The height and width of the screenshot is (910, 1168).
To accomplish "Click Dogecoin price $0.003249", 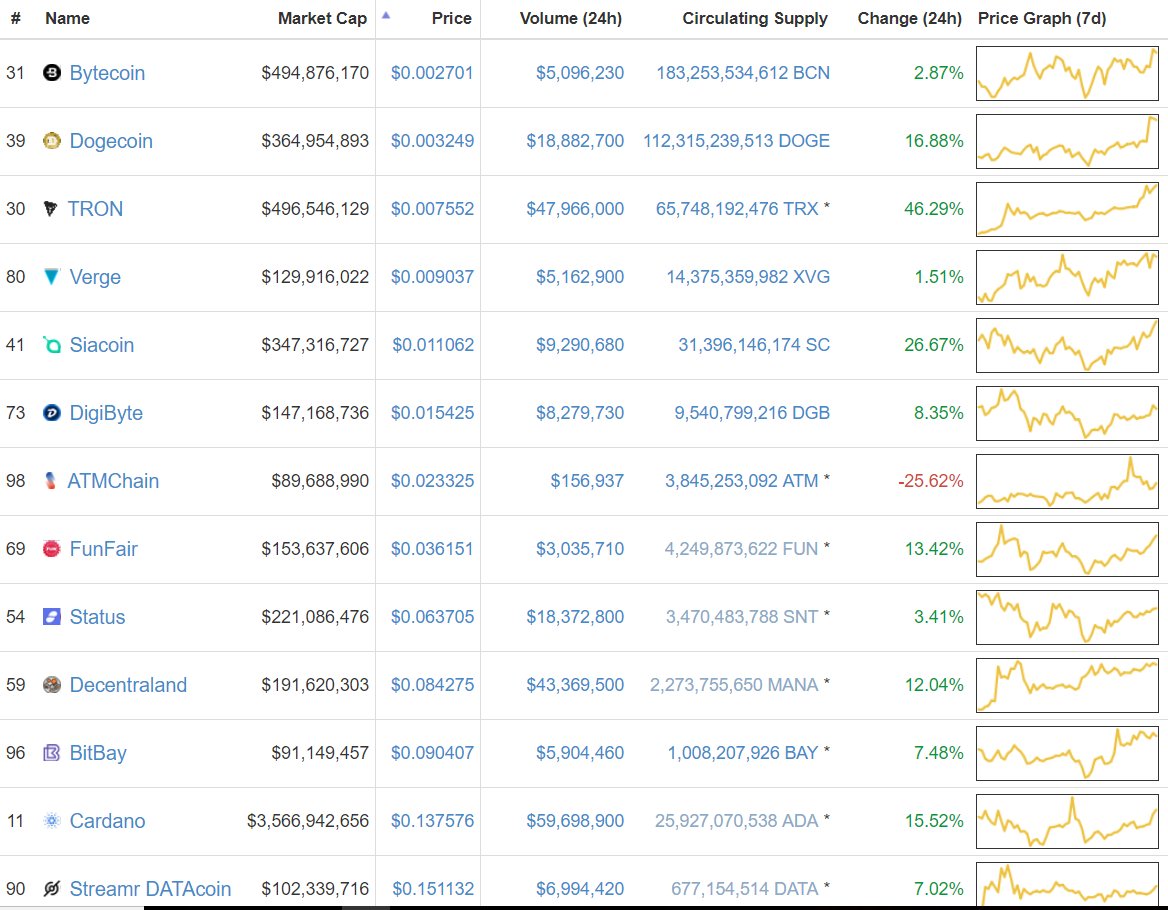I will (432, 141).
